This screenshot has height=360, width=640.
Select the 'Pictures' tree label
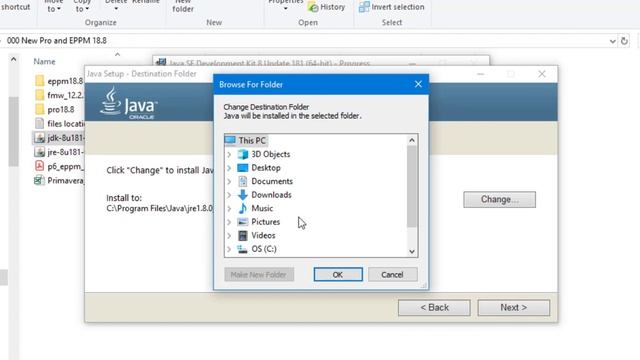click(x=266, y=222)
